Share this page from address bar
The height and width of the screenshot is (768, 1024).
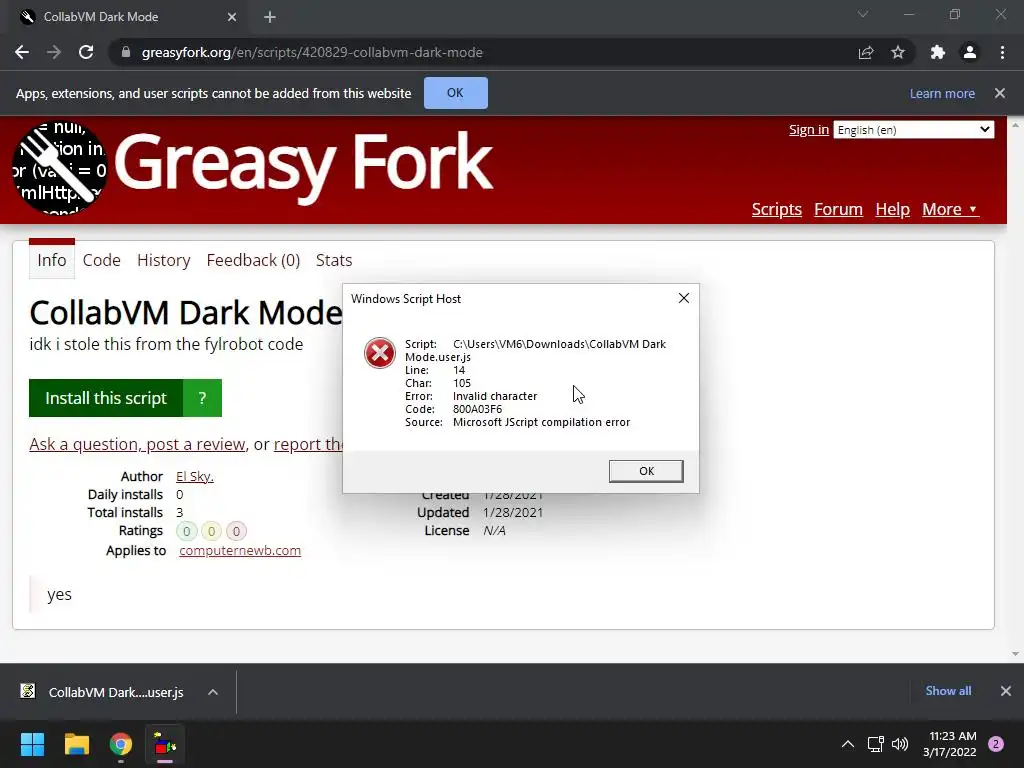(866, 52)
